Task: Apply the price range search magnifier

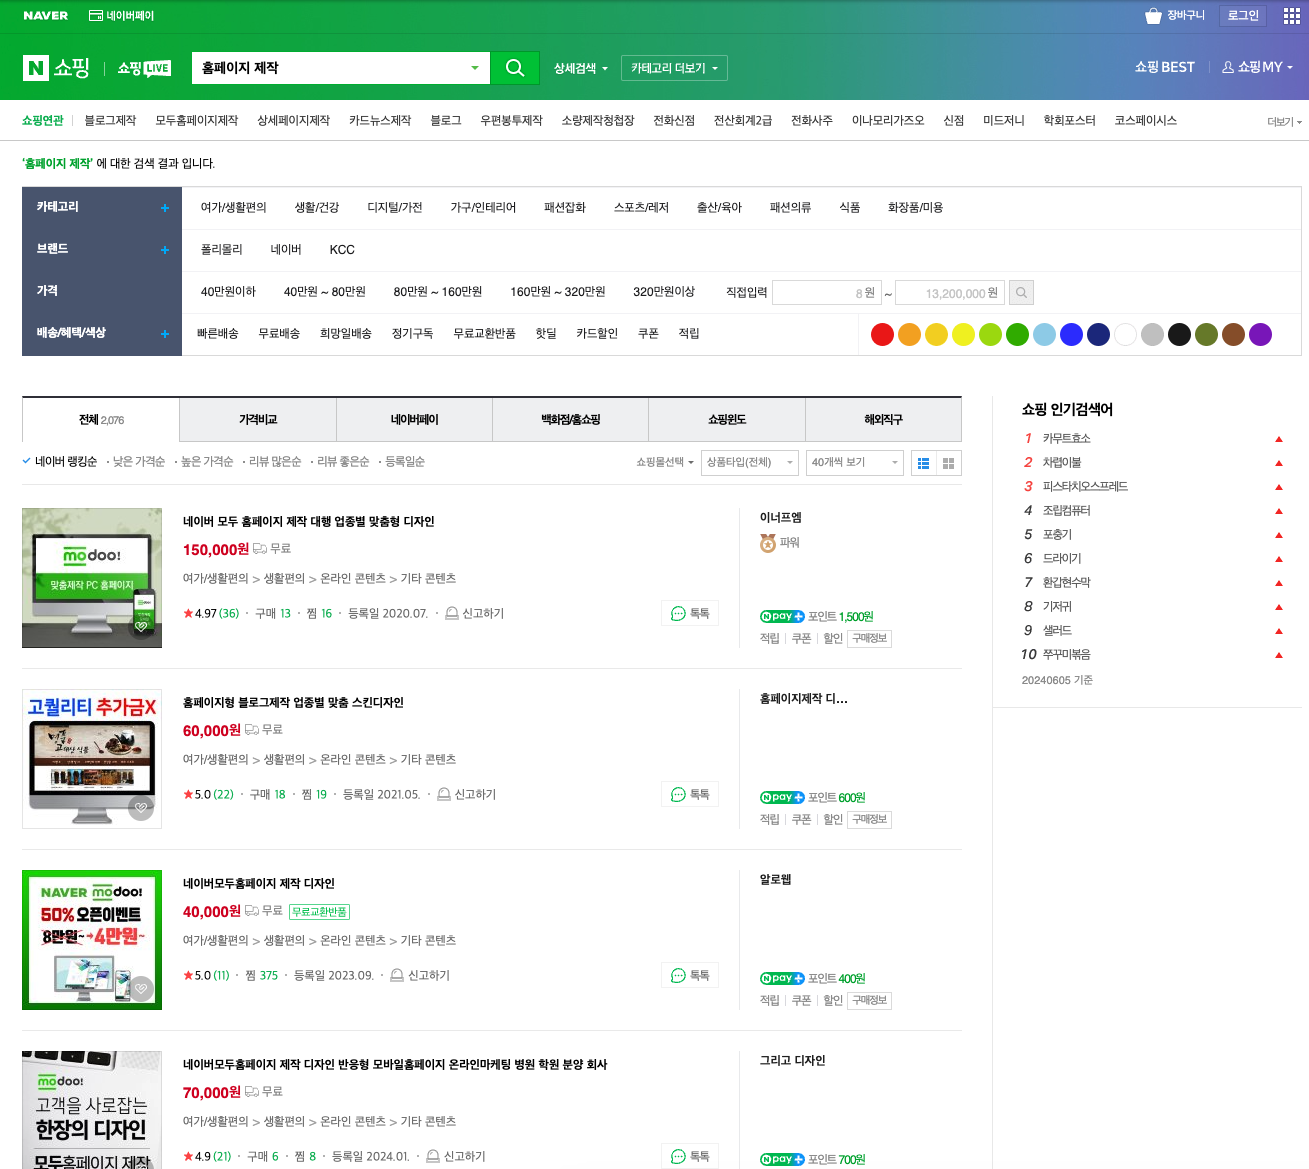Action: [1021, 293]
